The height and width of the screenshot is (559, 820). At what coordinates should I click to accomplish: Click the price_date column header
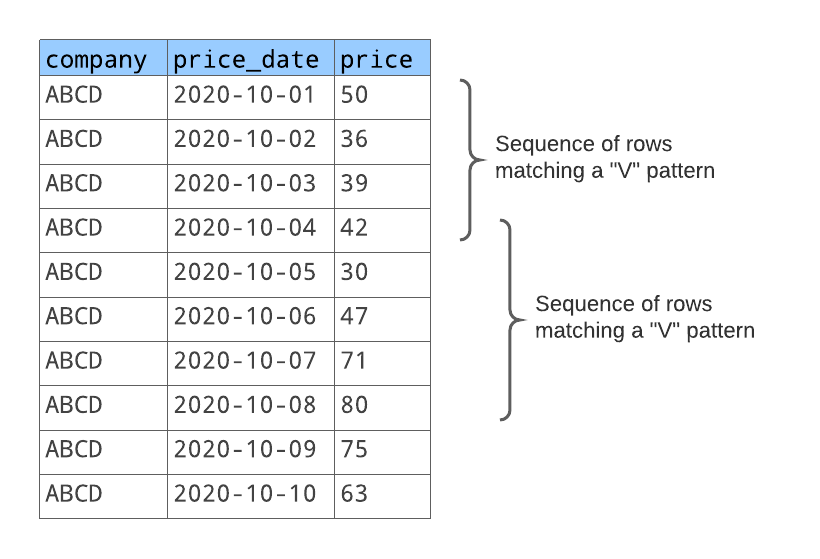point(247,59)
